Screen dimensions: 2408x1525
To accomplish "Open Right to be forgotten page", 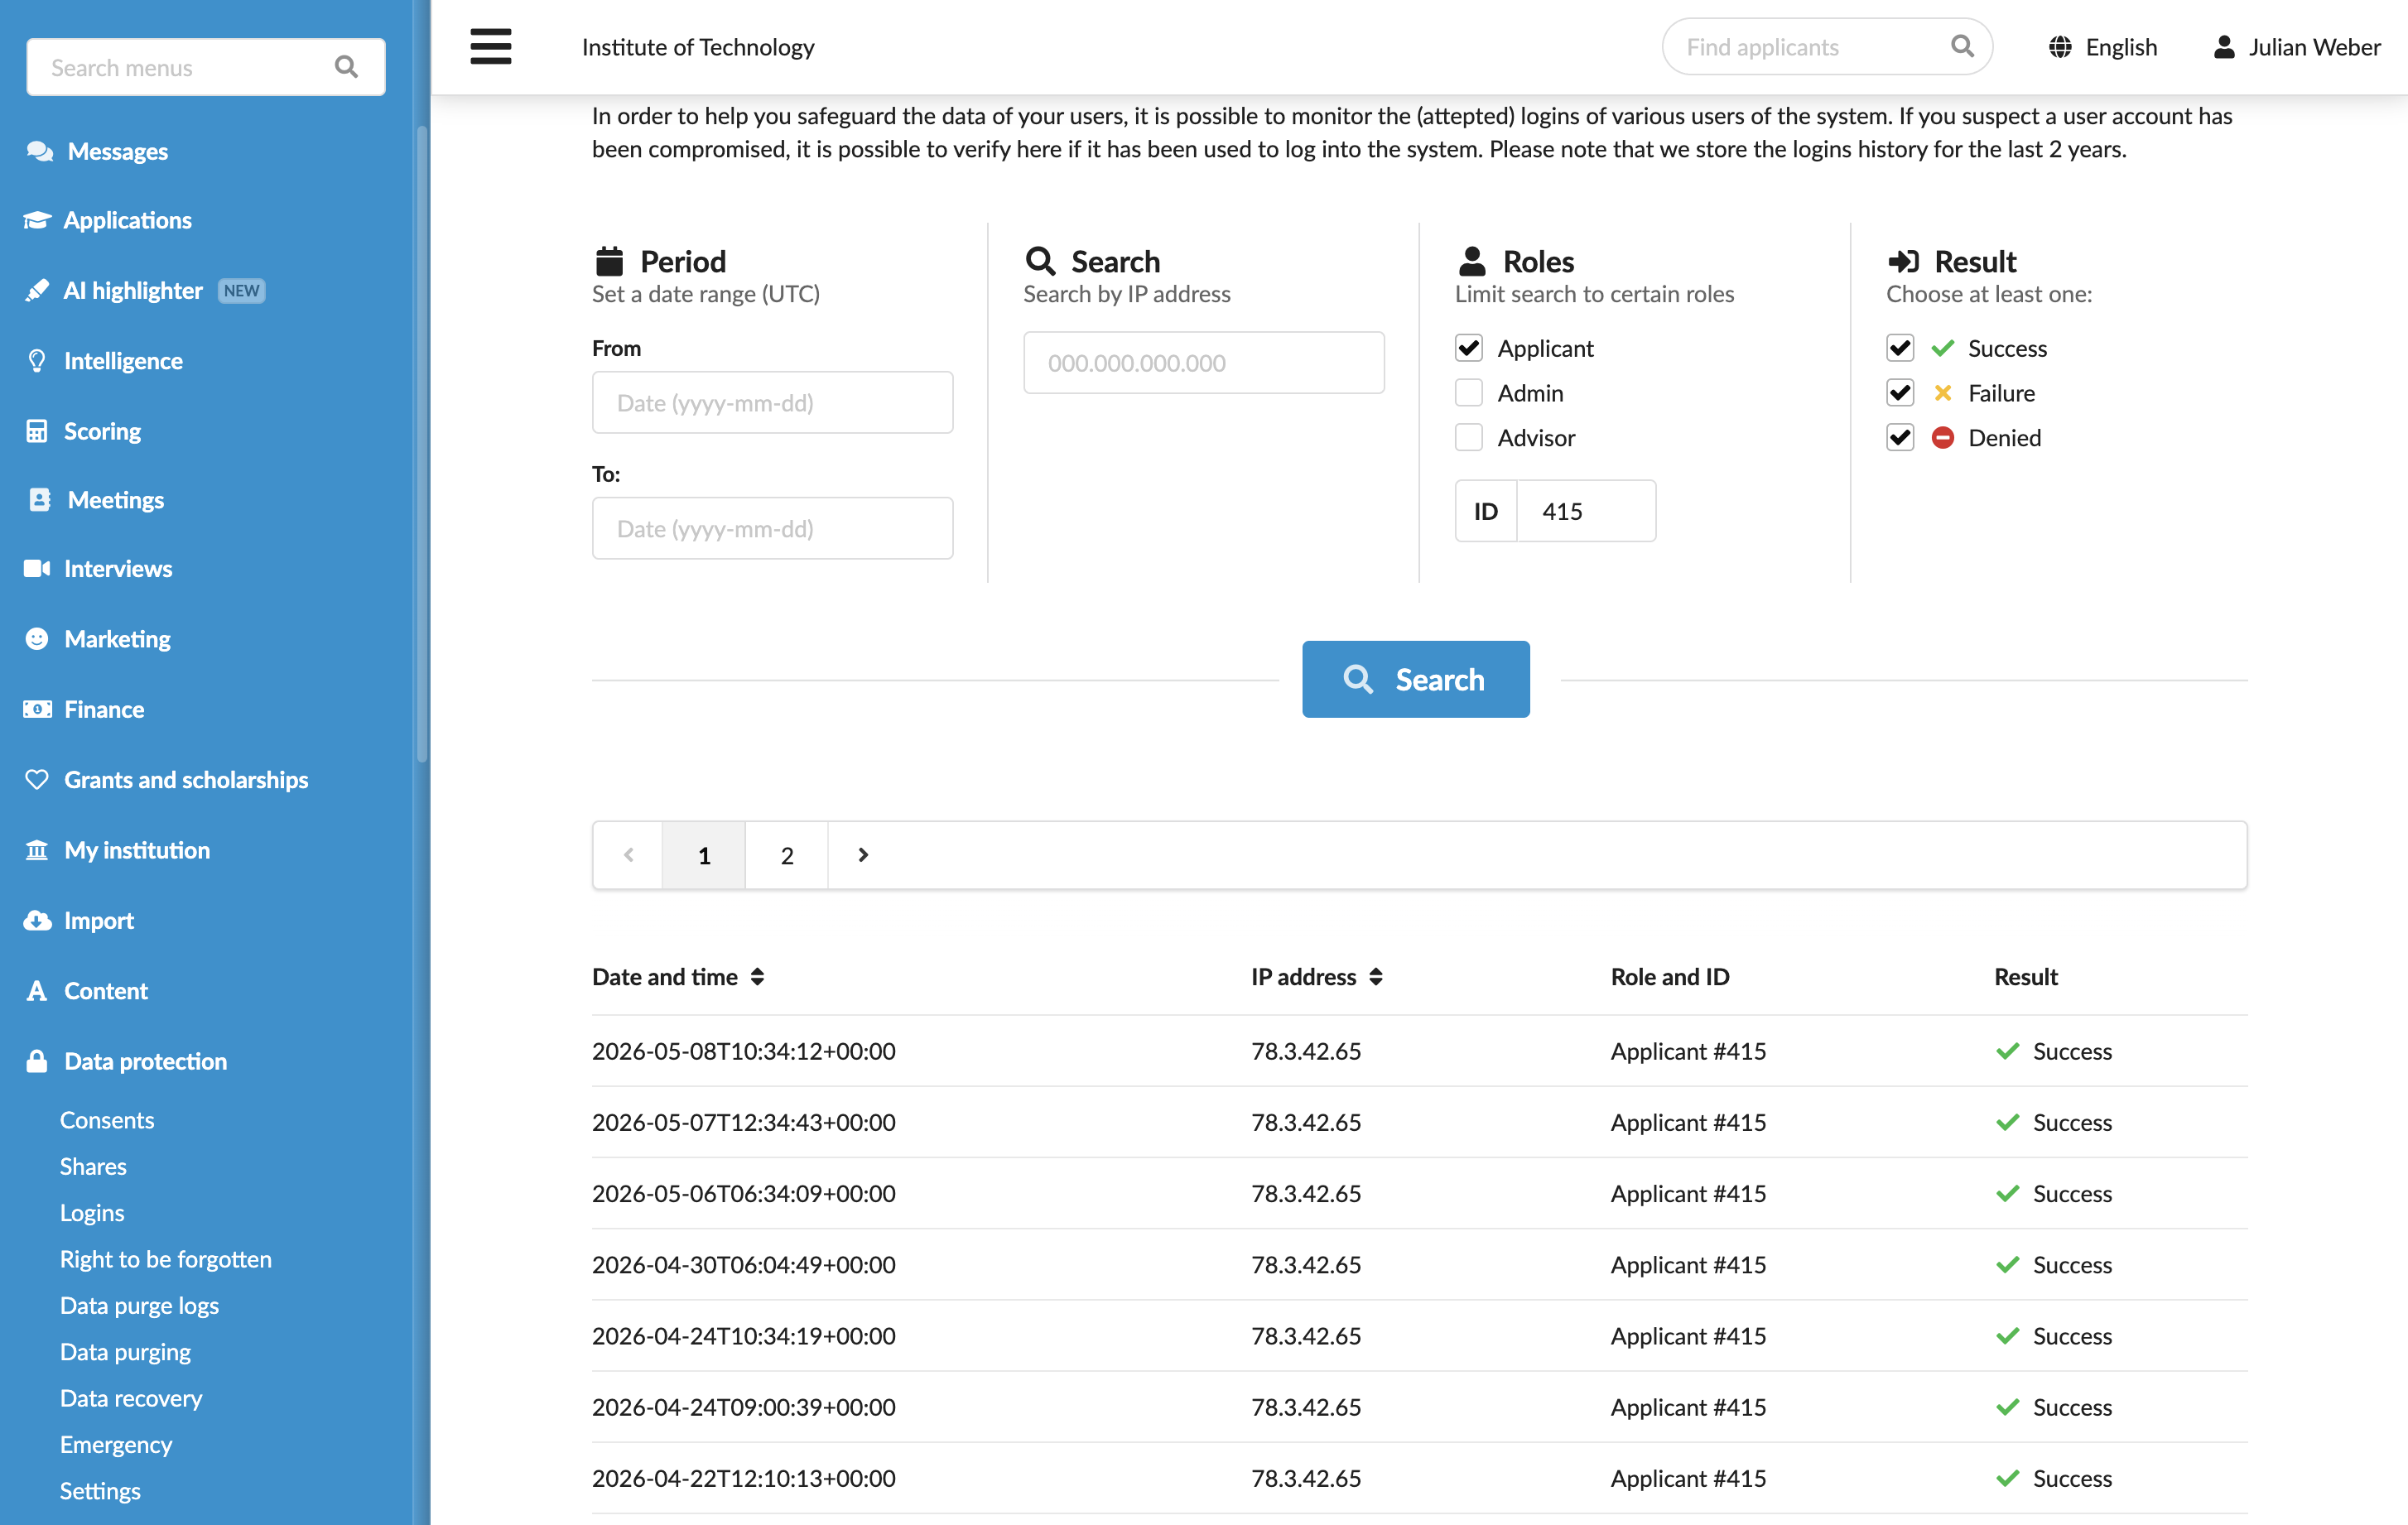I will pos(166,1259).
